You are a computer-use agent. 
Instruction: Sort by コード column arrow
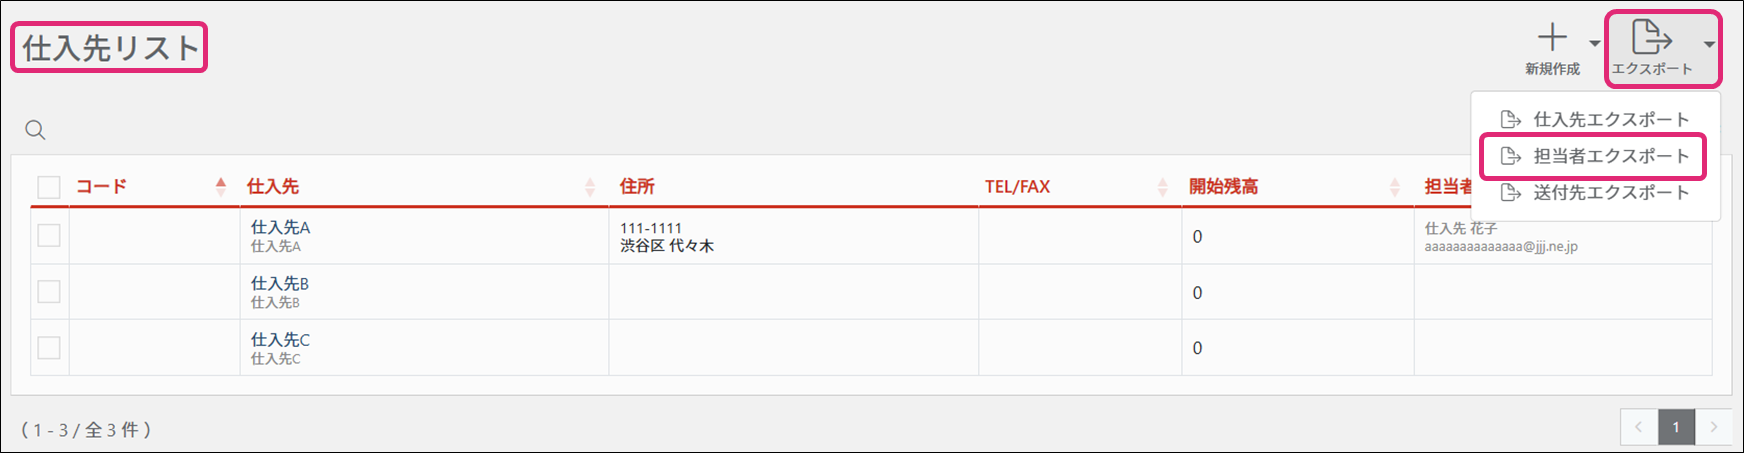(x=221, y=186)
